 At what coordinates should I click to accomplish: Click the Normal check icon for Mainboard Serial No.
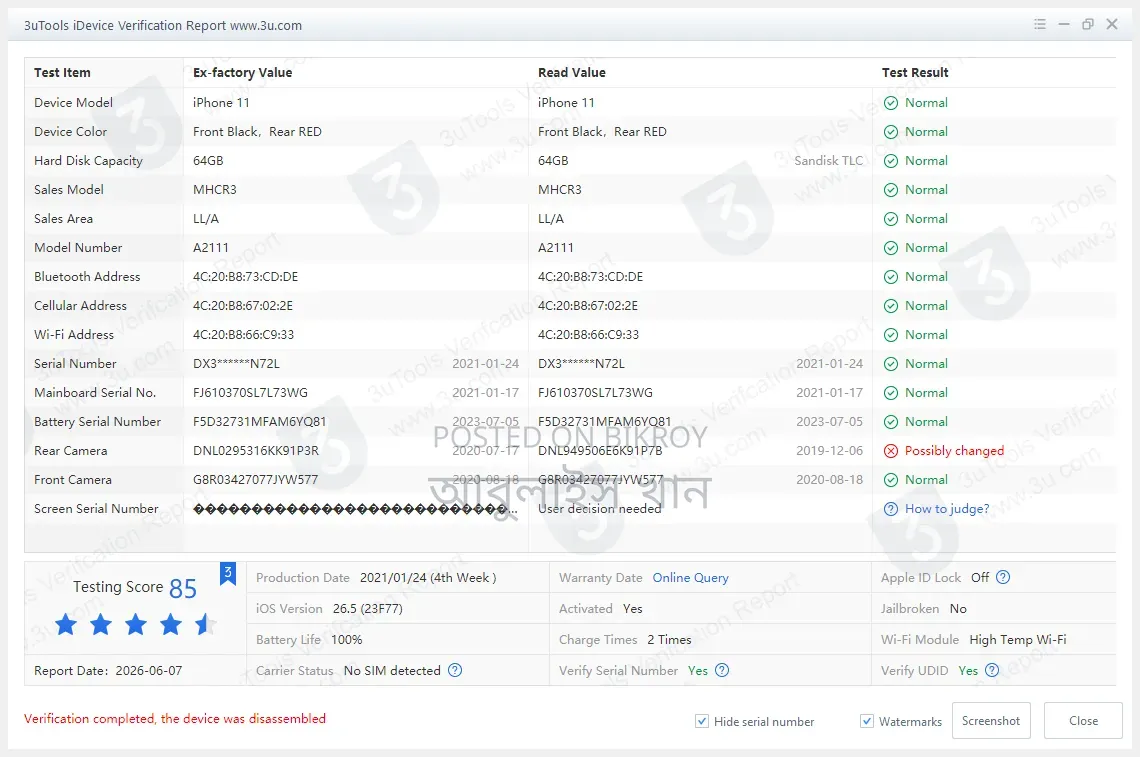(x=891, y=393)
